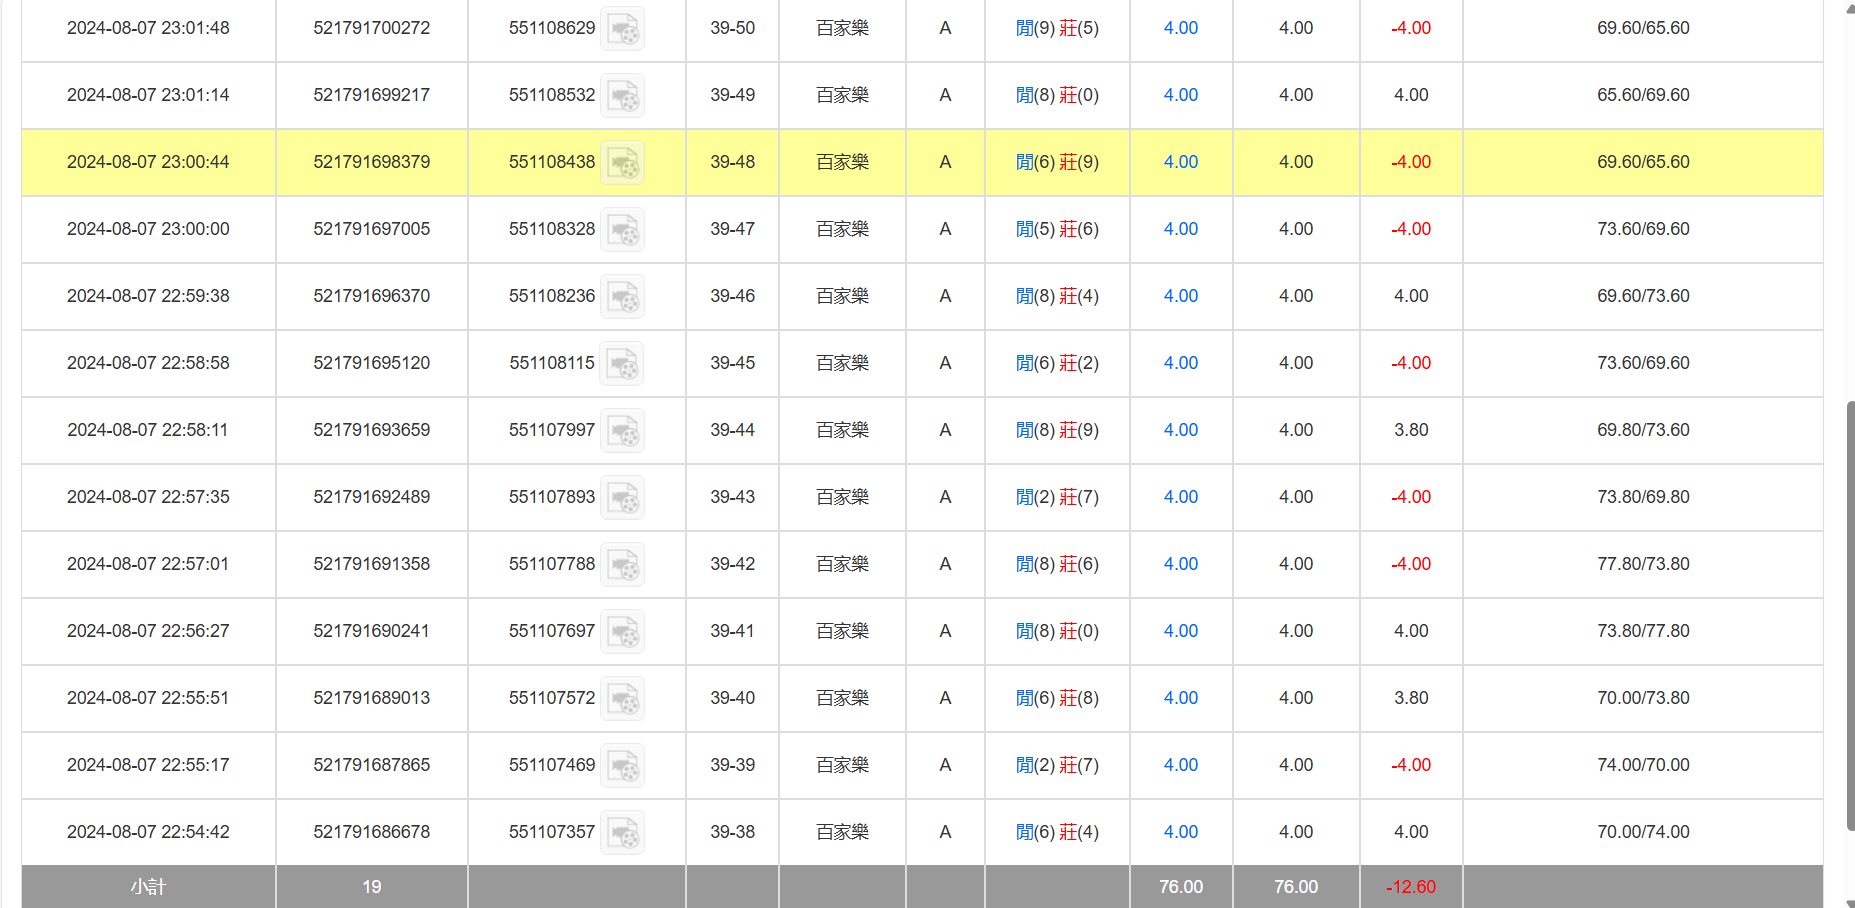The height and width of the screenshot is (908, 1855).
Task: View replay for round number 551108115
Action: coord(623,364)
